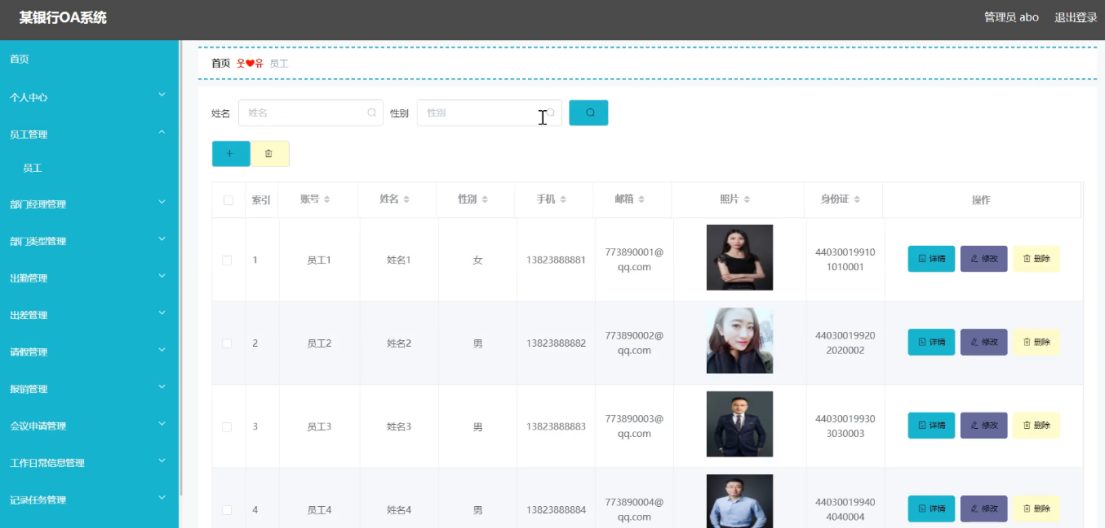Click the photo of 员工2
Image resolution: width=1105 pixels, height=528 pixels.
[739, 340]
